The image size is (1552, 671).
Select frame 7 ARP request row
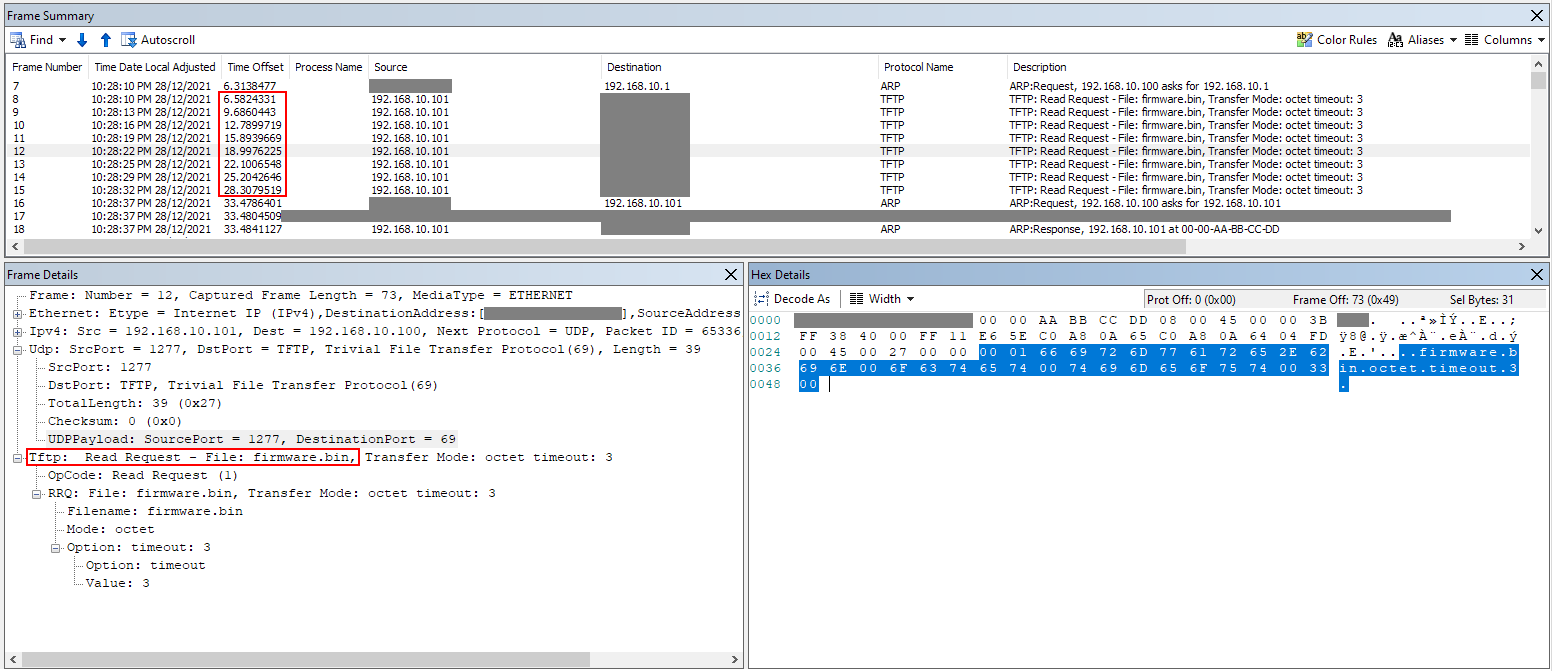click(769, 86)
